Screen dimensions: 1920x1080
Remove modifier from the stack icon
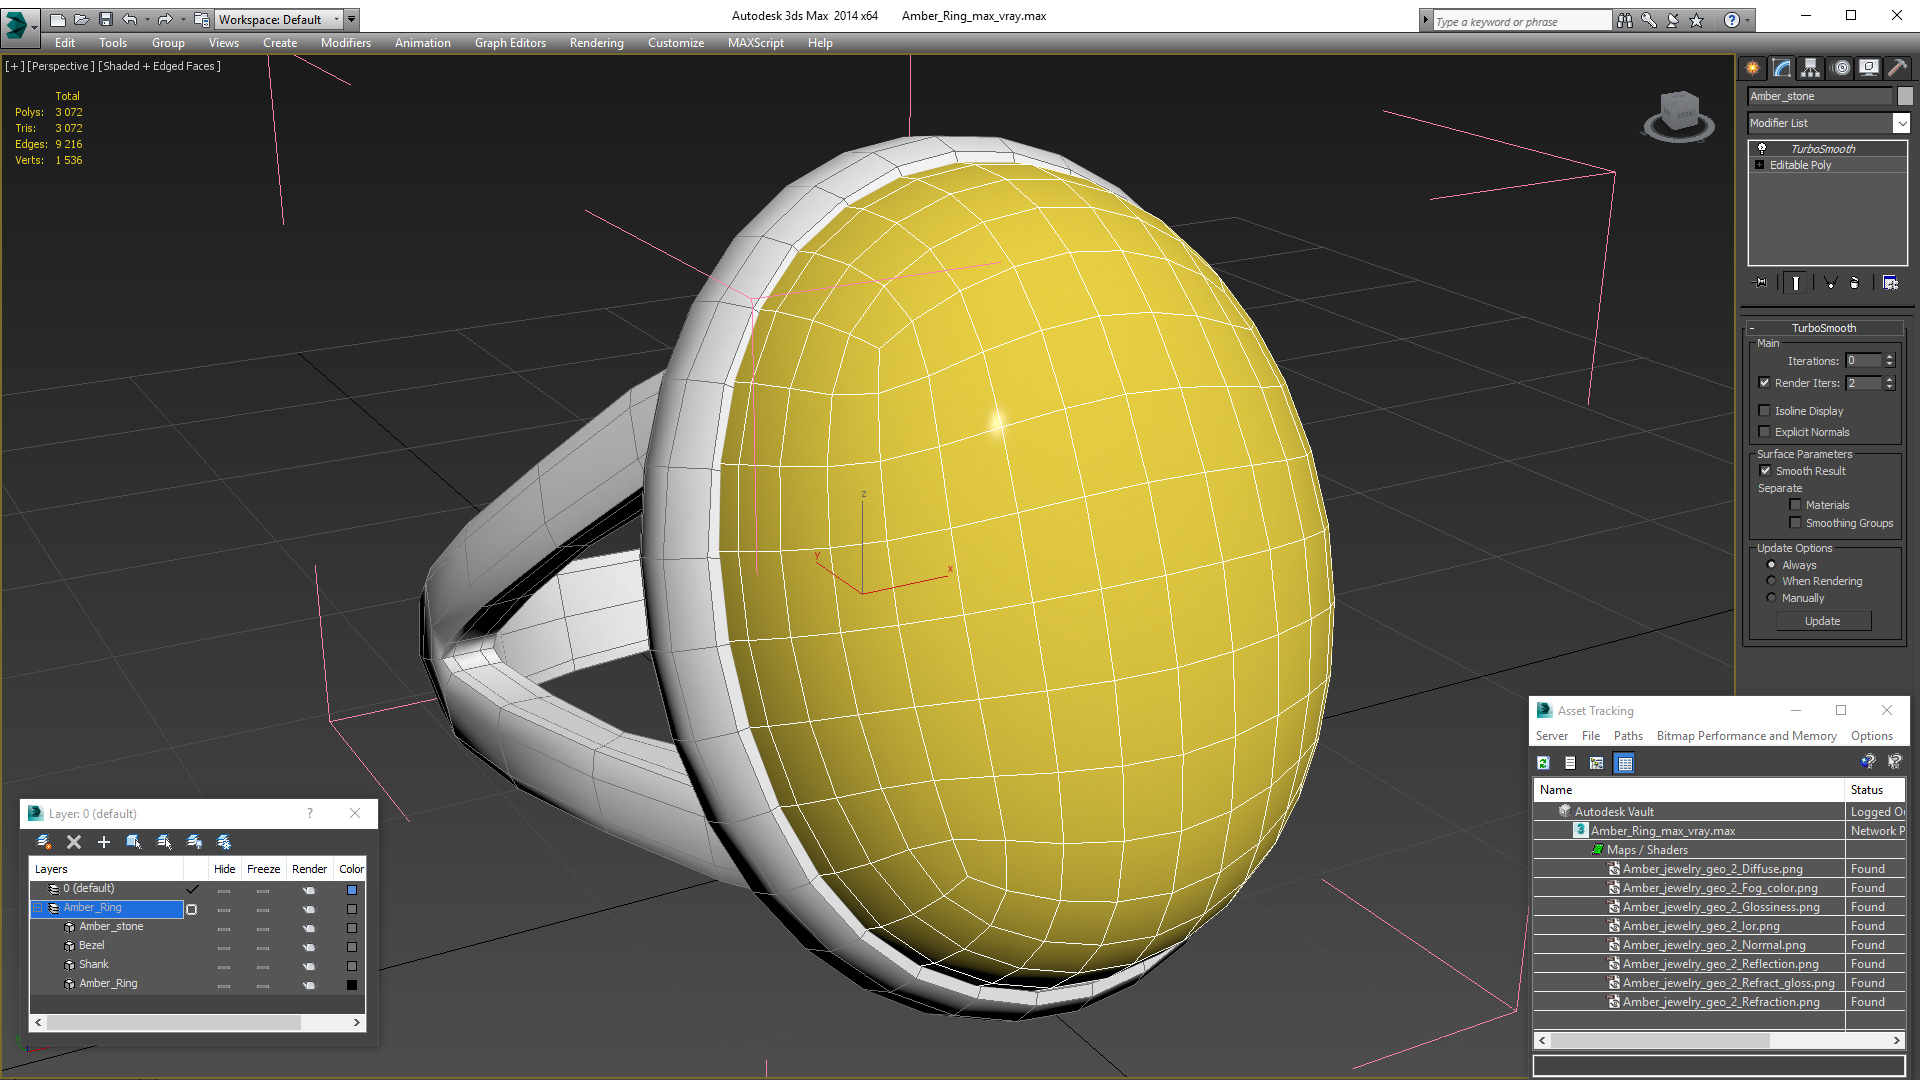coord(1855,283)
